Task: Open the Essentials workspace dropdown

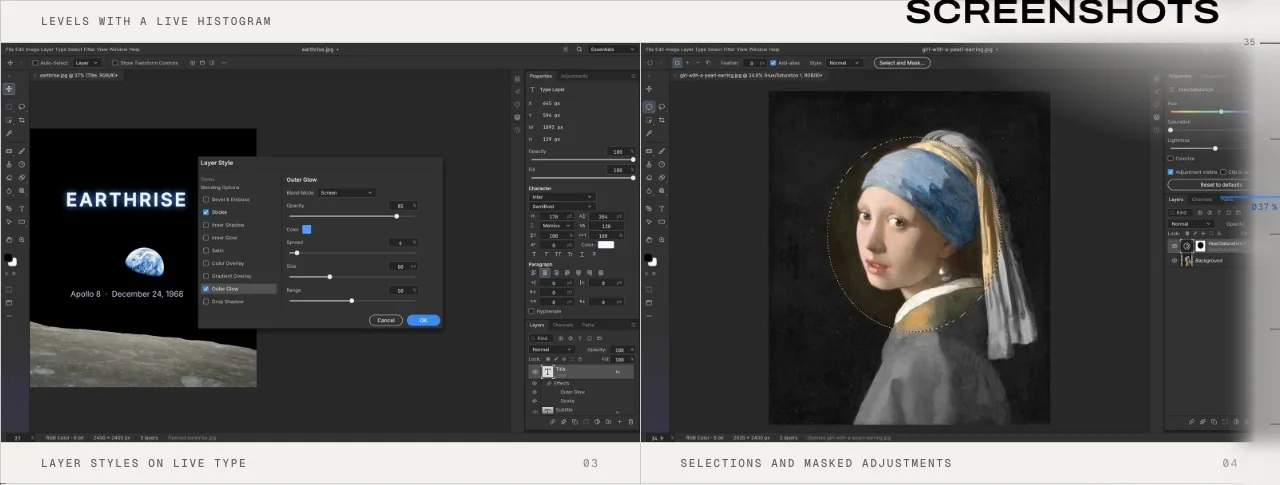Action: click(612, 49)
